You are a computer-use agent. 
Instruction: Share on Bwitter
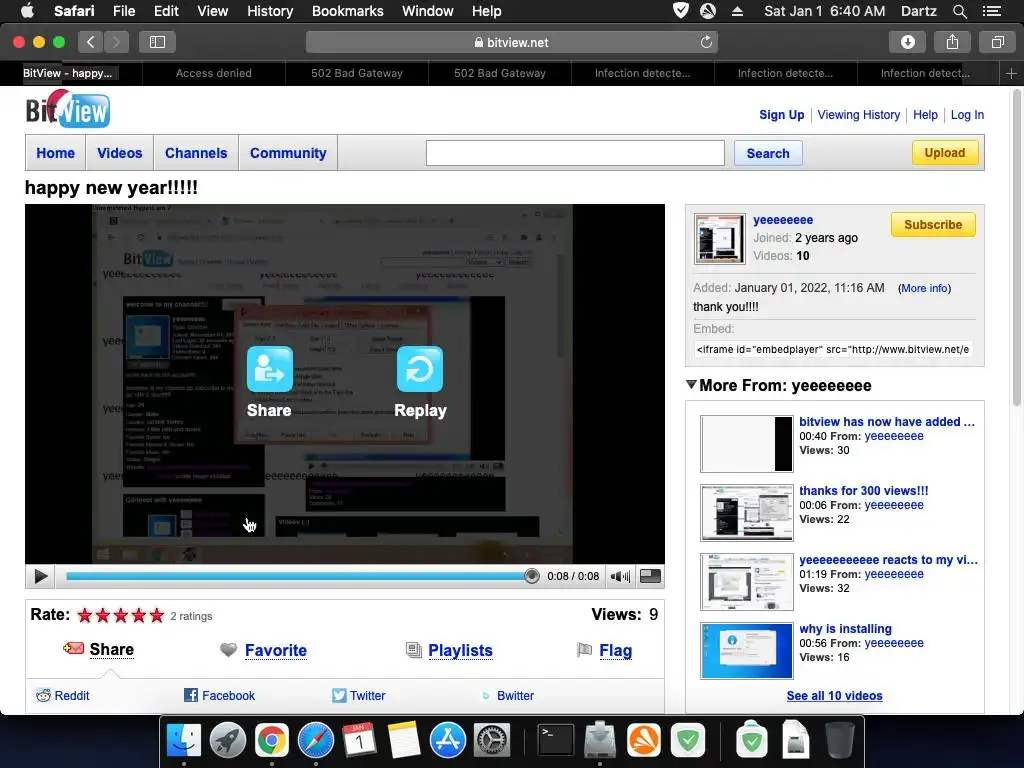507,696
